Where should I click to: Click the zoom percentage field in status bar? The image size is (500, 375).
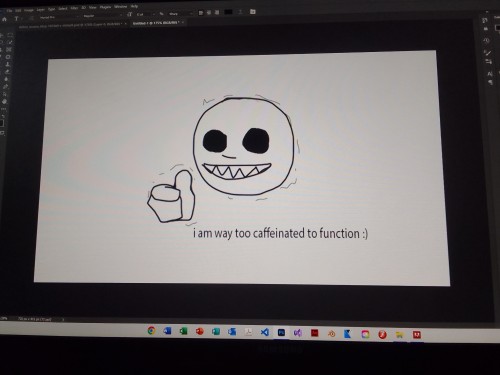point(4,318)
